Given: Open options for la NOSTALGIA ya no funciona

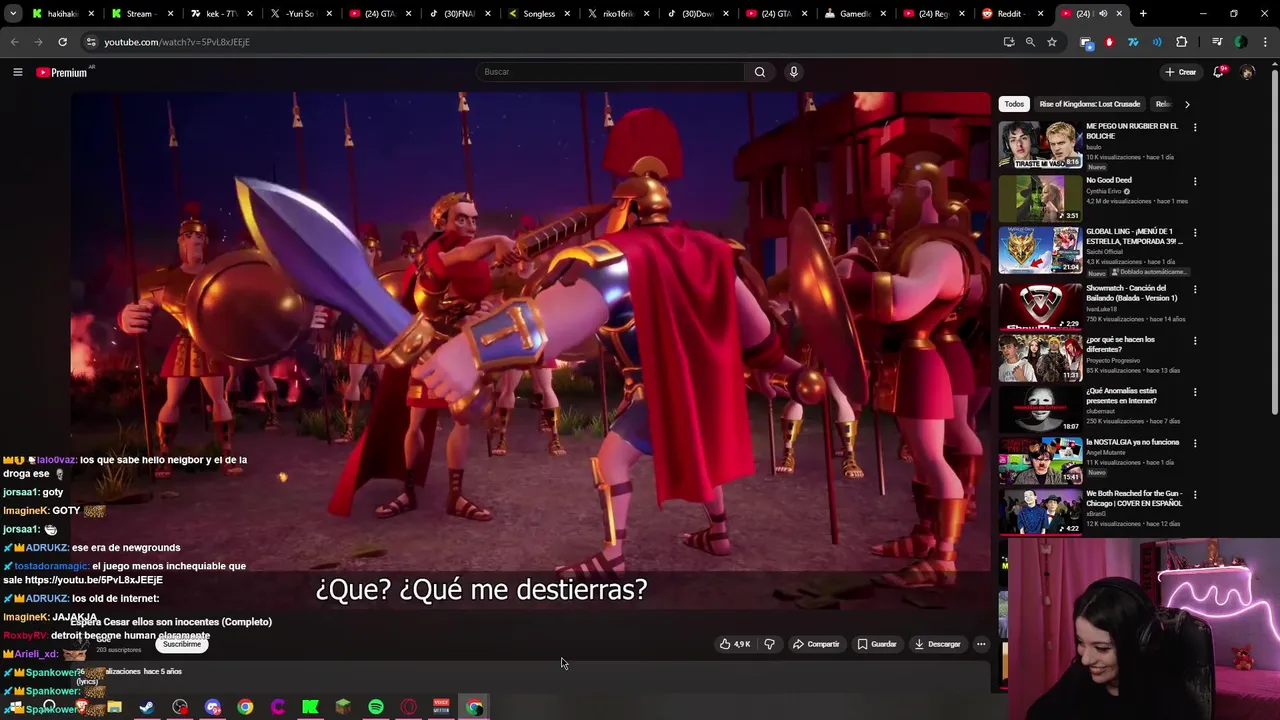Looking at the screenshot, I should [x=1195, y=444].
